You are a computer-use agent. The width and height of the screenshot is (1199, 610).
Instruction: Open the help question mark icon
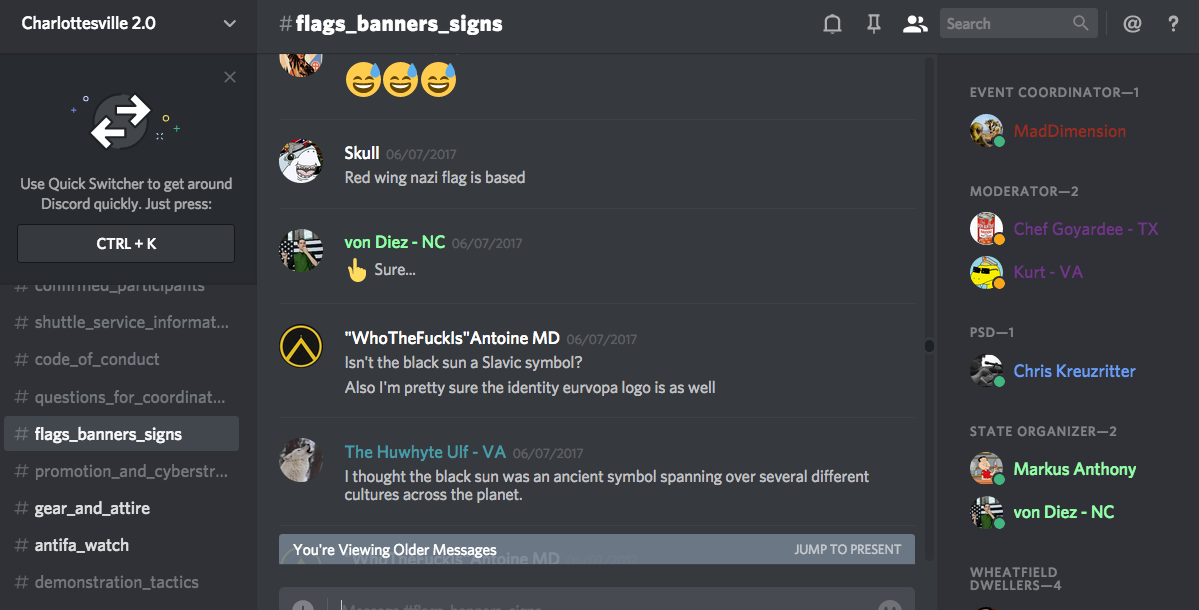coord(1173,24)
